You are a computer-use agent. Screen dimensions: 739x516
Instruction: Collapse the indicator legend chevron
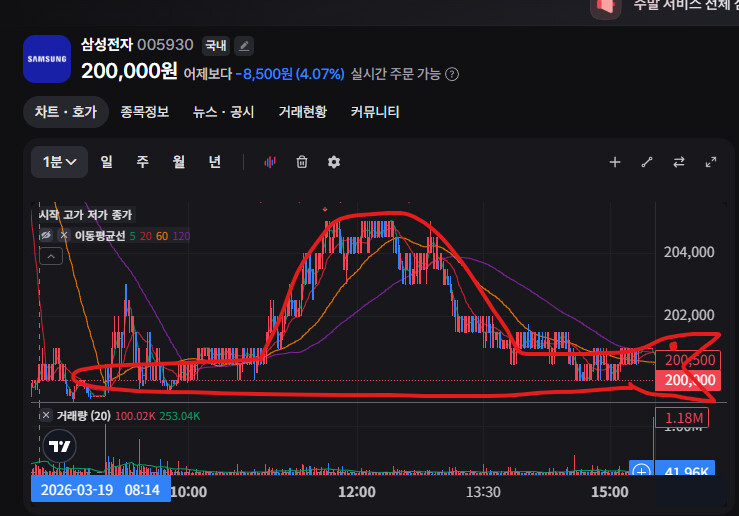click(51, 256)
